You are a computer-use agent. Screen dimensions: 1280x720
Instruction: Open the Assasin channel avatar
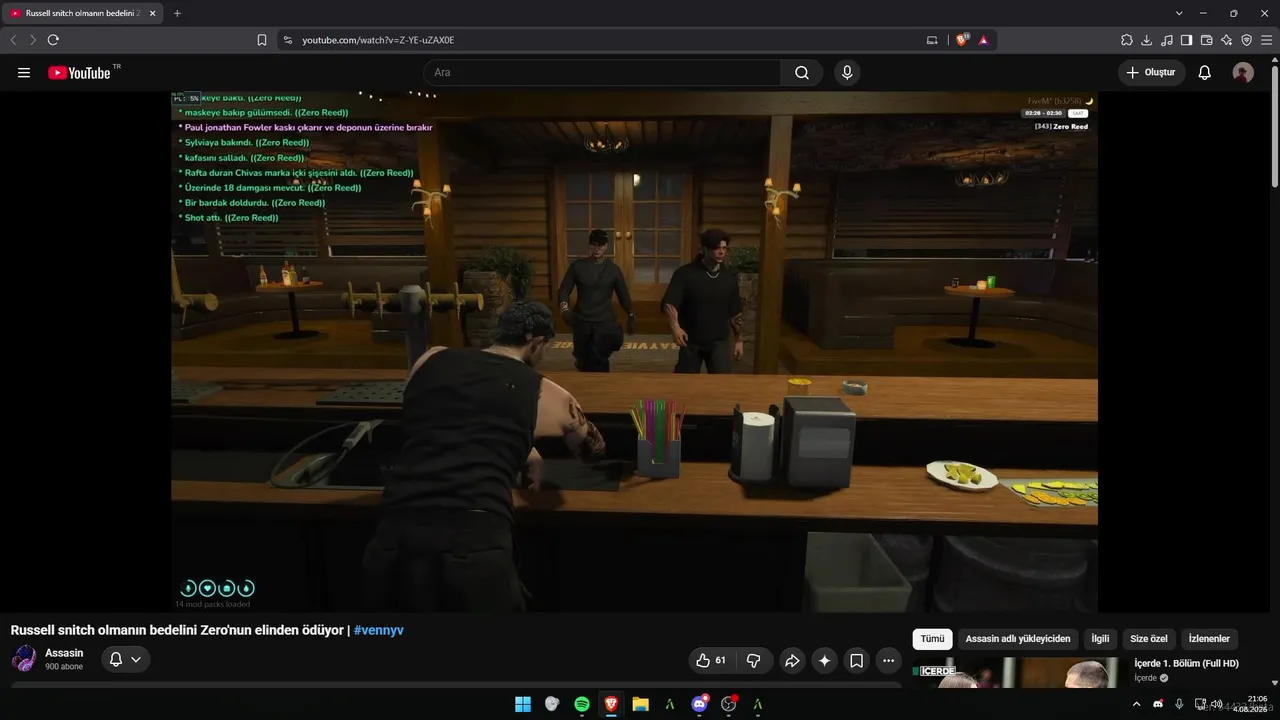click(24, 659)
